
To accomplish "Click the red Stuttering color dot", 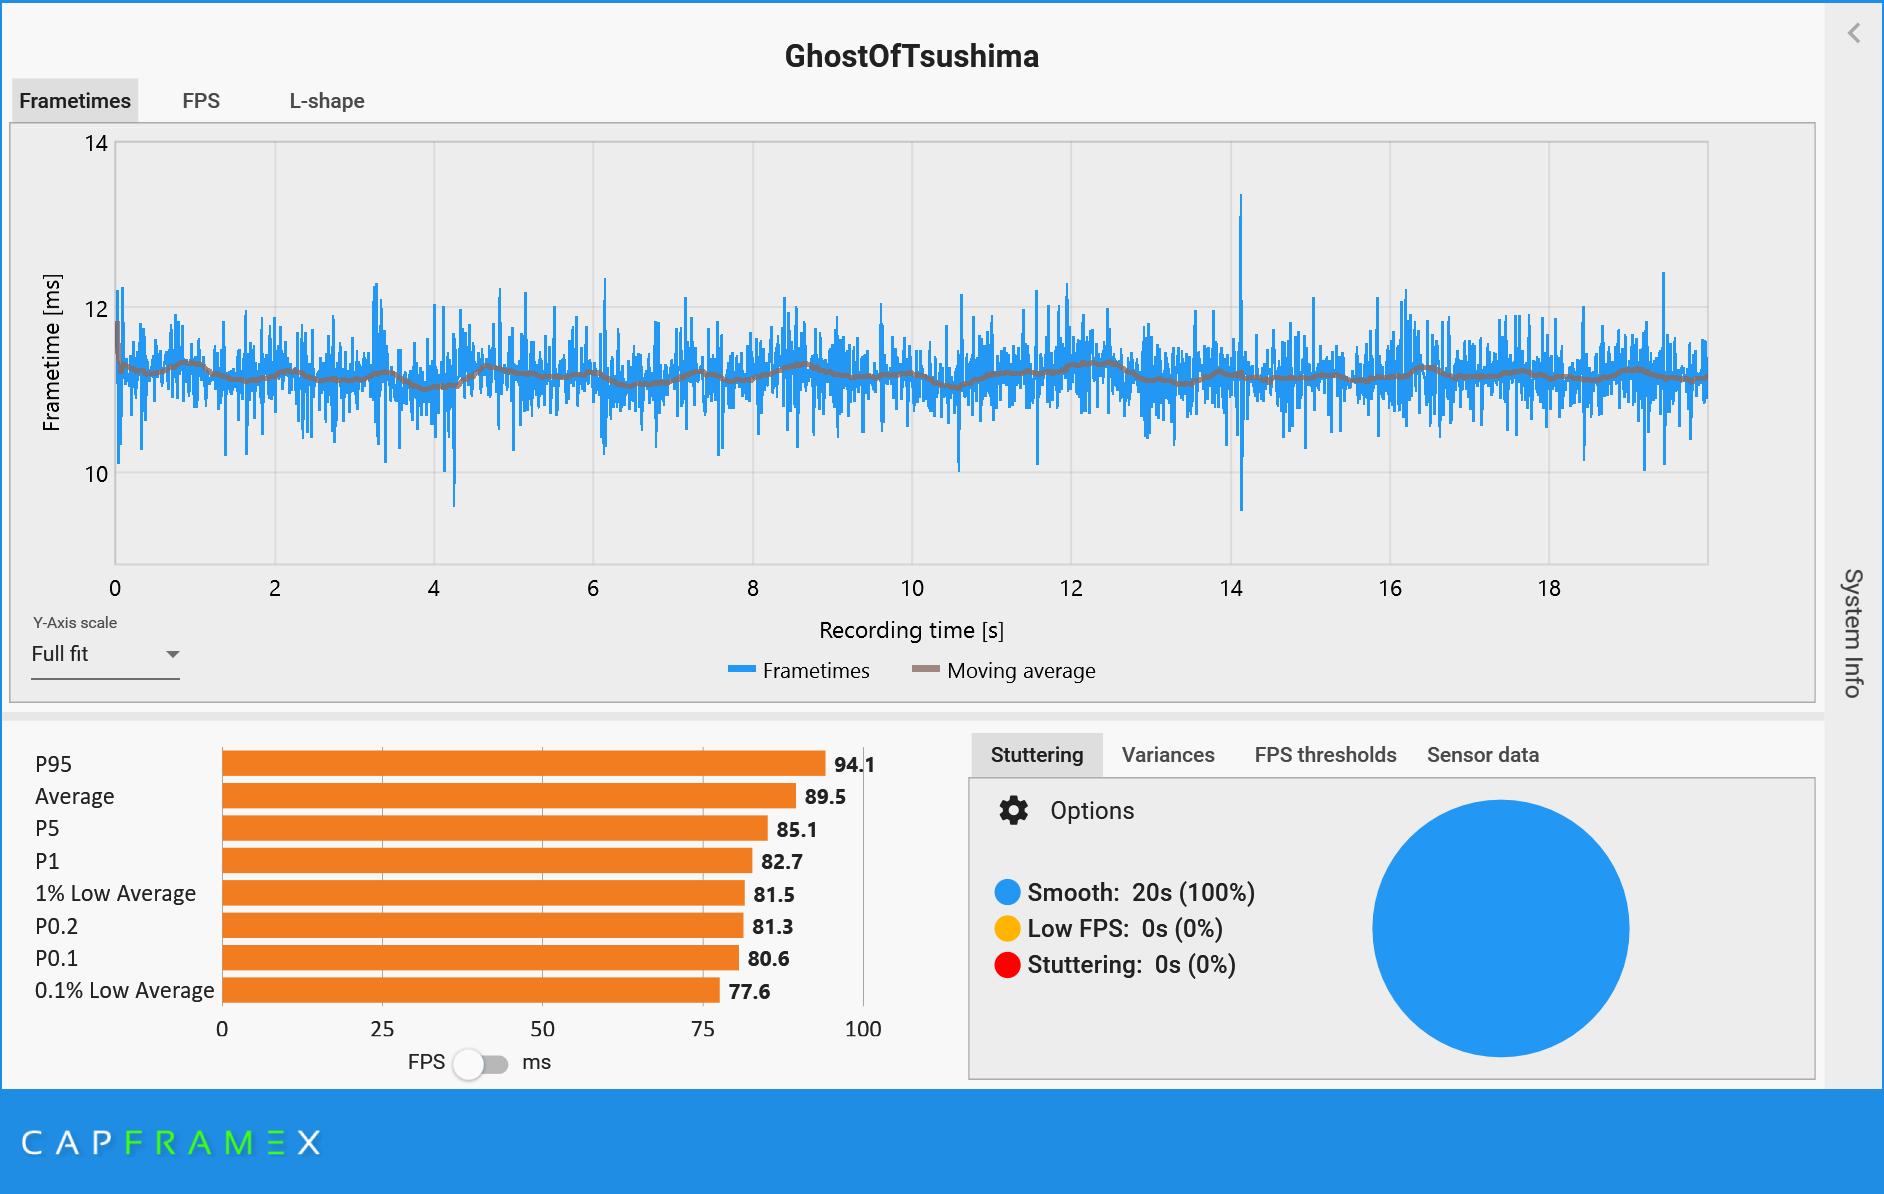I will (1008, 964).
